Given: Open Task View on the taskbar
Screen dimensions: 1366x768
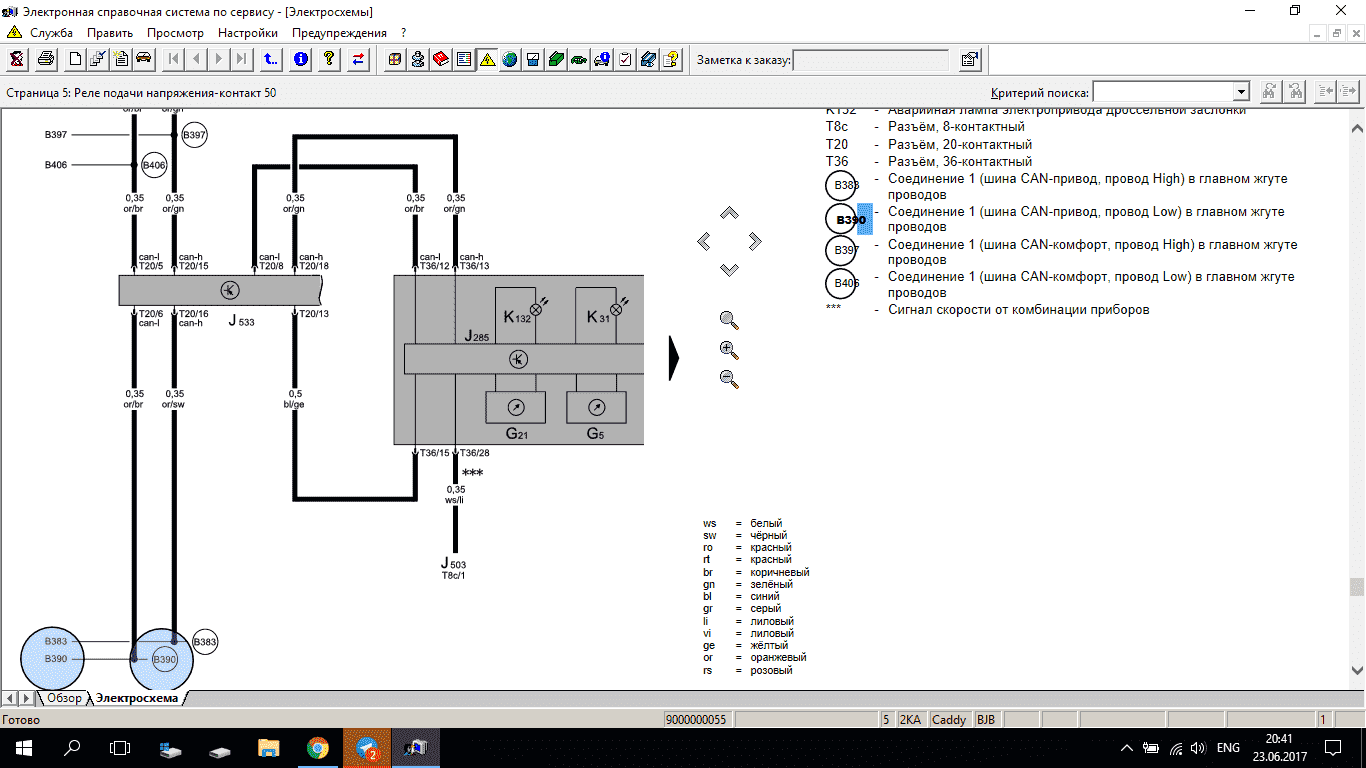Looking at the screenshot, I should click(x=120, y=747).
